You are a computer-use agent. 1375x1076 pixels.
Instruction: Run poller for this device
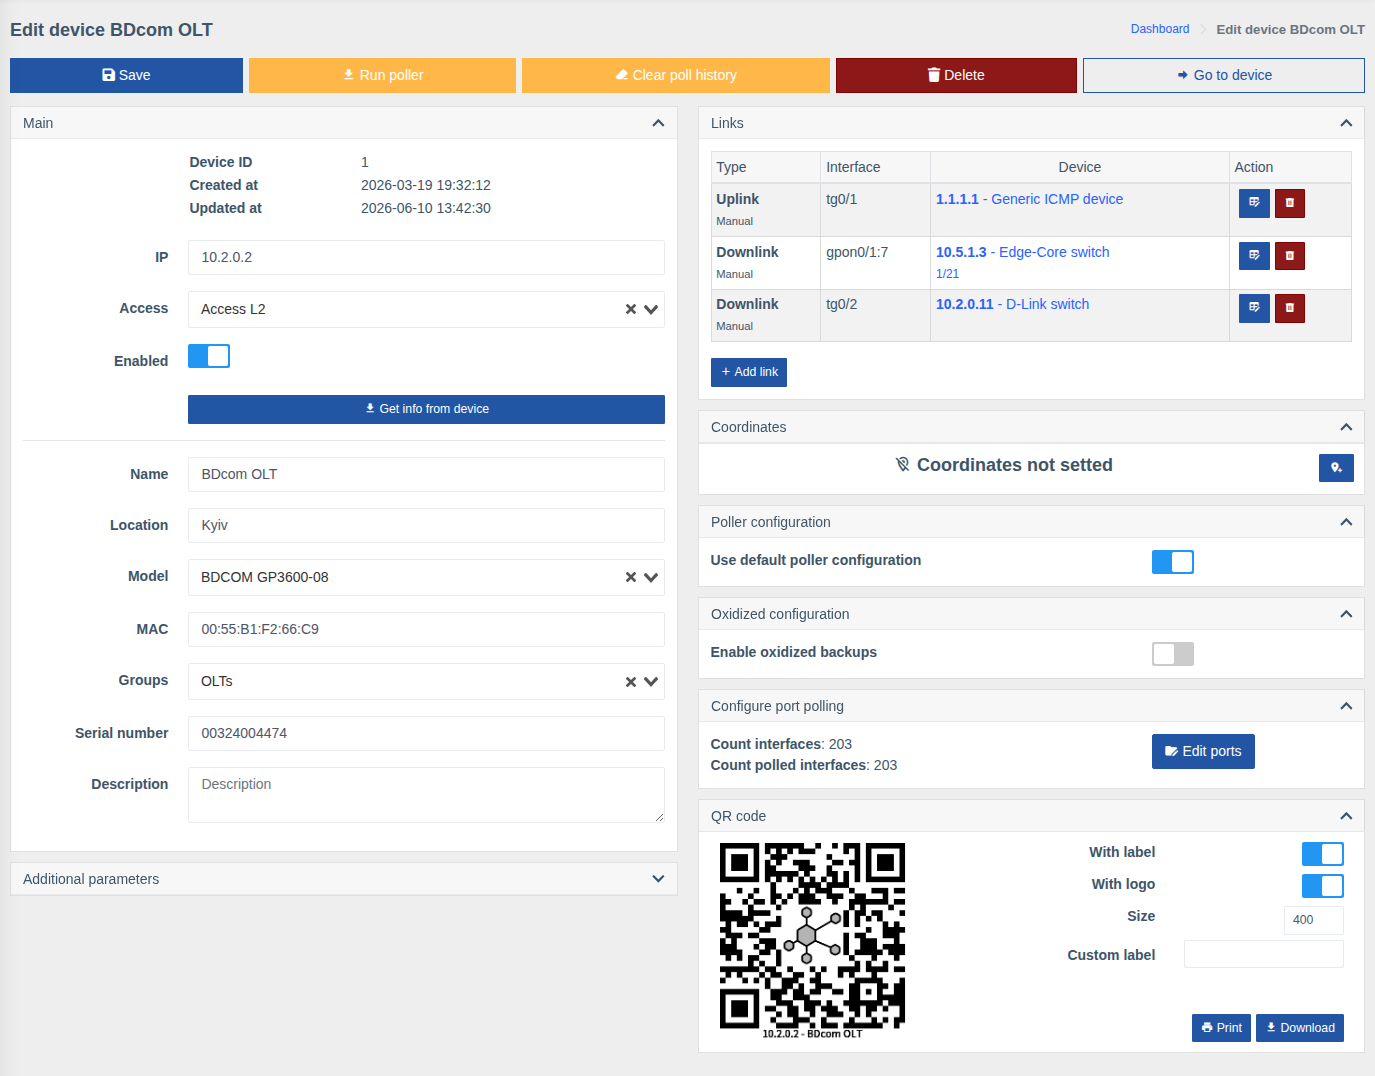[382, 75]
